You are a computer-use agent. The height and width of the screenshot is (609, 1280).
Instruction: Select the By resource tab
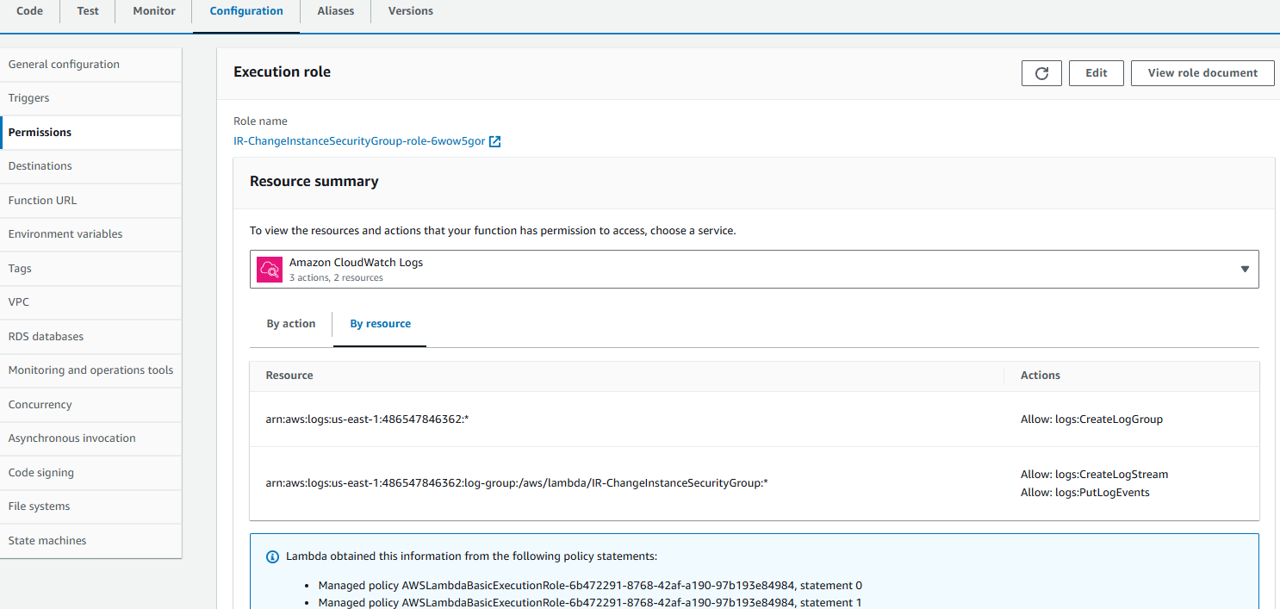pyautogui.click(x=380, y=324)
